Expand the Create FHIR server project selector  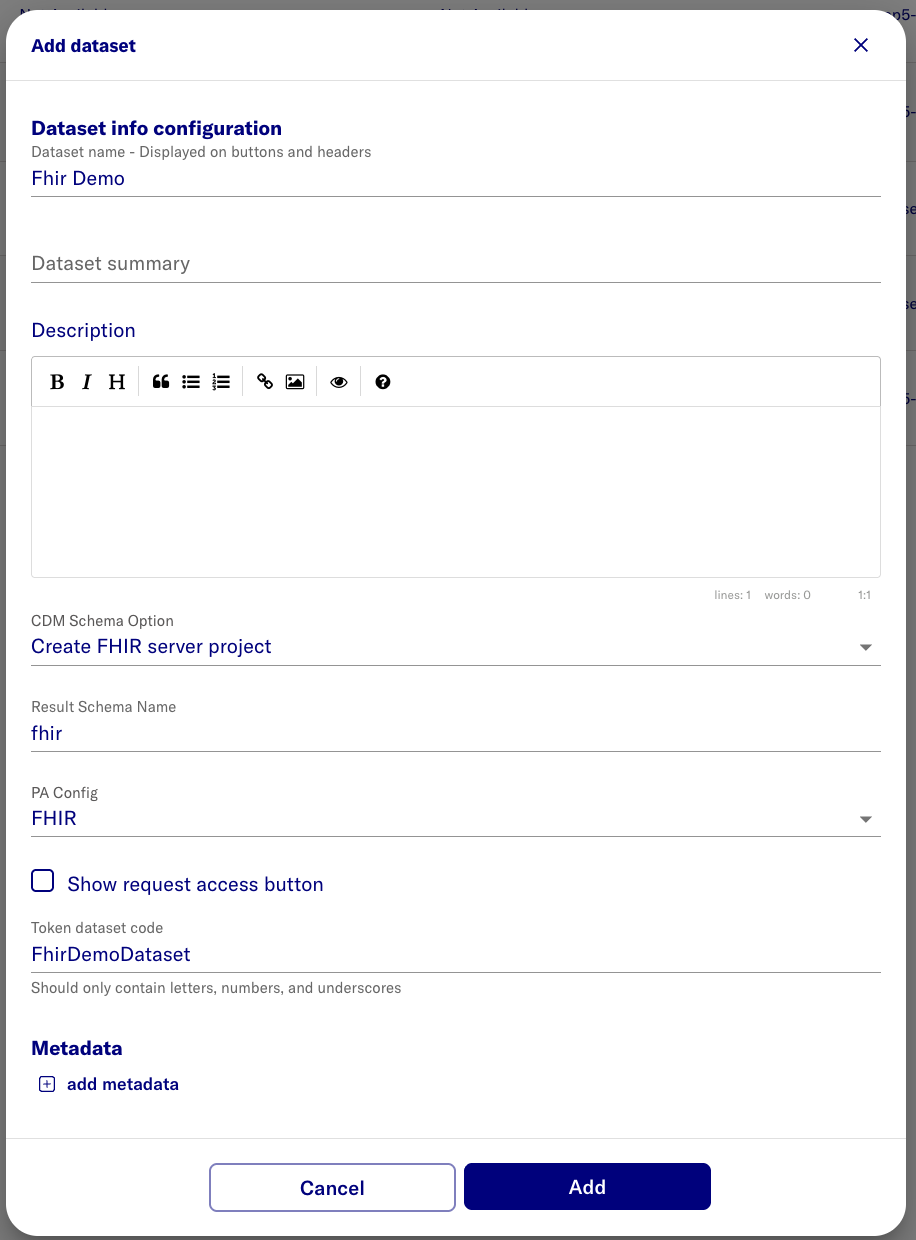(x=864, y=647)
